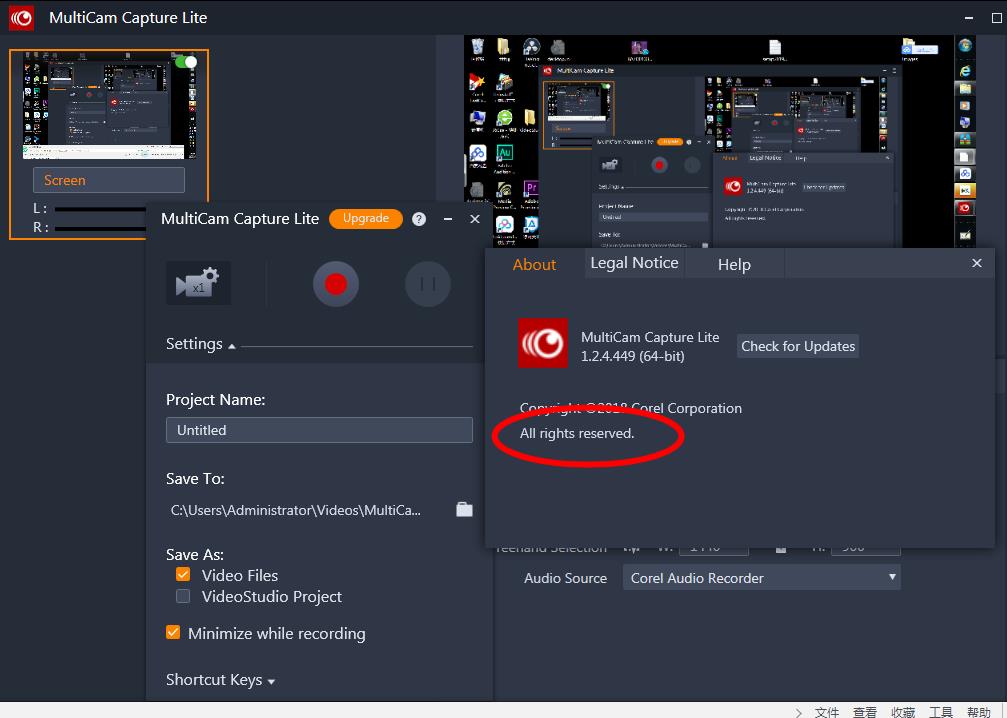Open the 查看 menu at bottom
The width and height of the screenshot is (1007, 718).
(864, 712)
